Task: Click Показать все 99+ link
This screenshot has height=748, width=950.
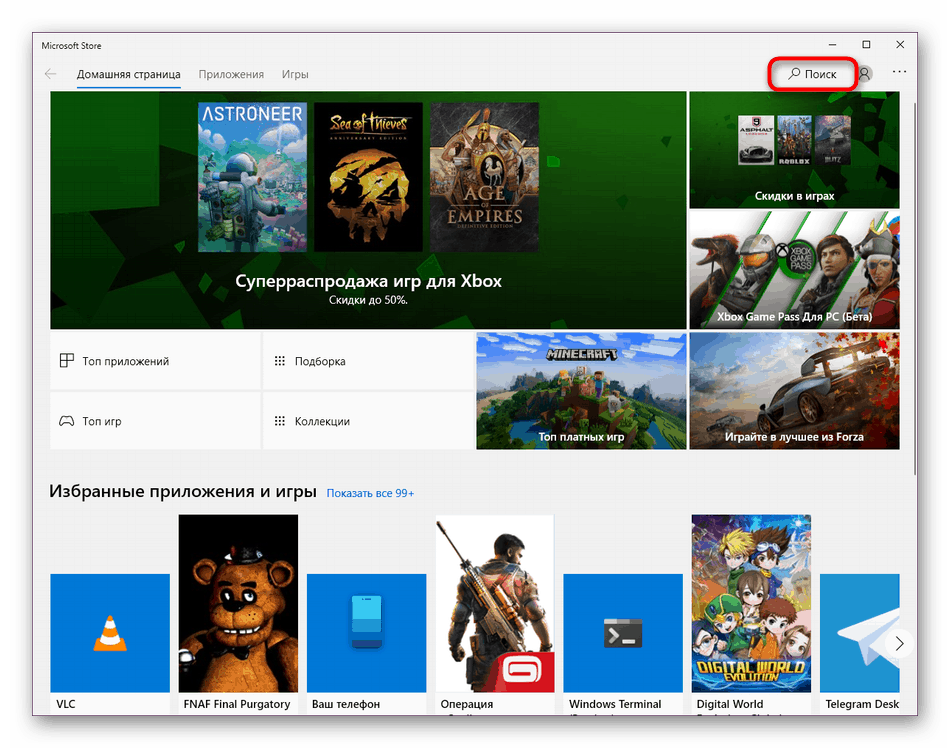Action: click(370, 493)
